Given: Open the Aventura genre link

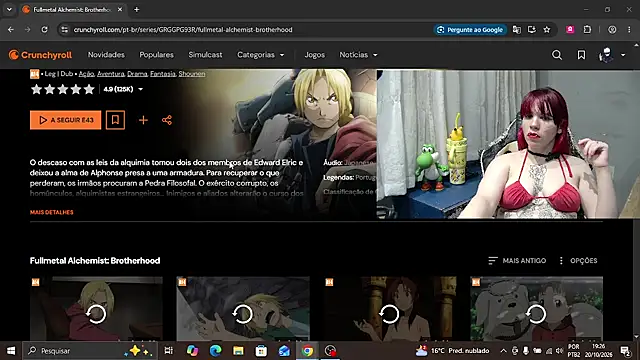Looking at the screenshot, I should (x=111, y=74).
